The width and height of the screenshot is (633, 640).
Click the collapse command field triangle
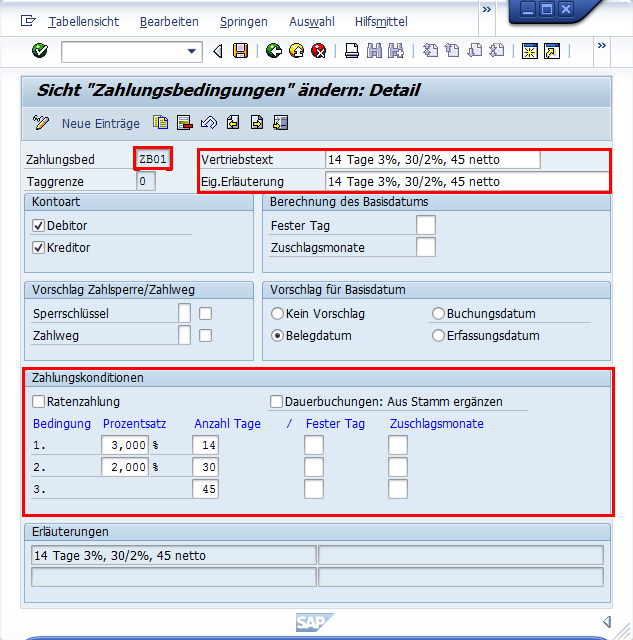point(218,51)
